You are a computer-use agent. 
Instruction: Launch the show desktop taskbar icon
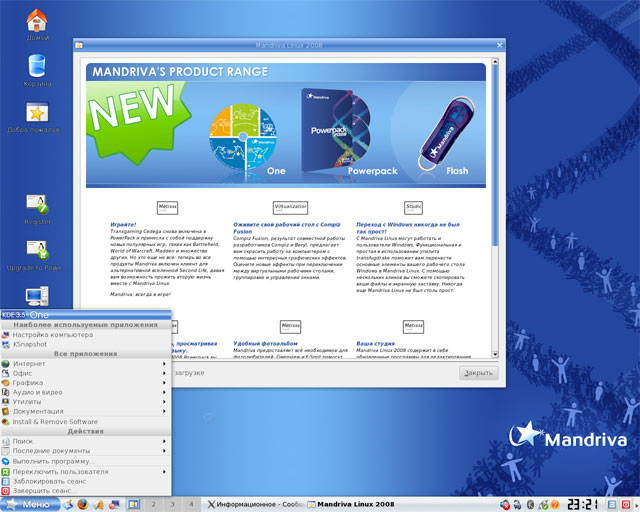tap(68, 505)
